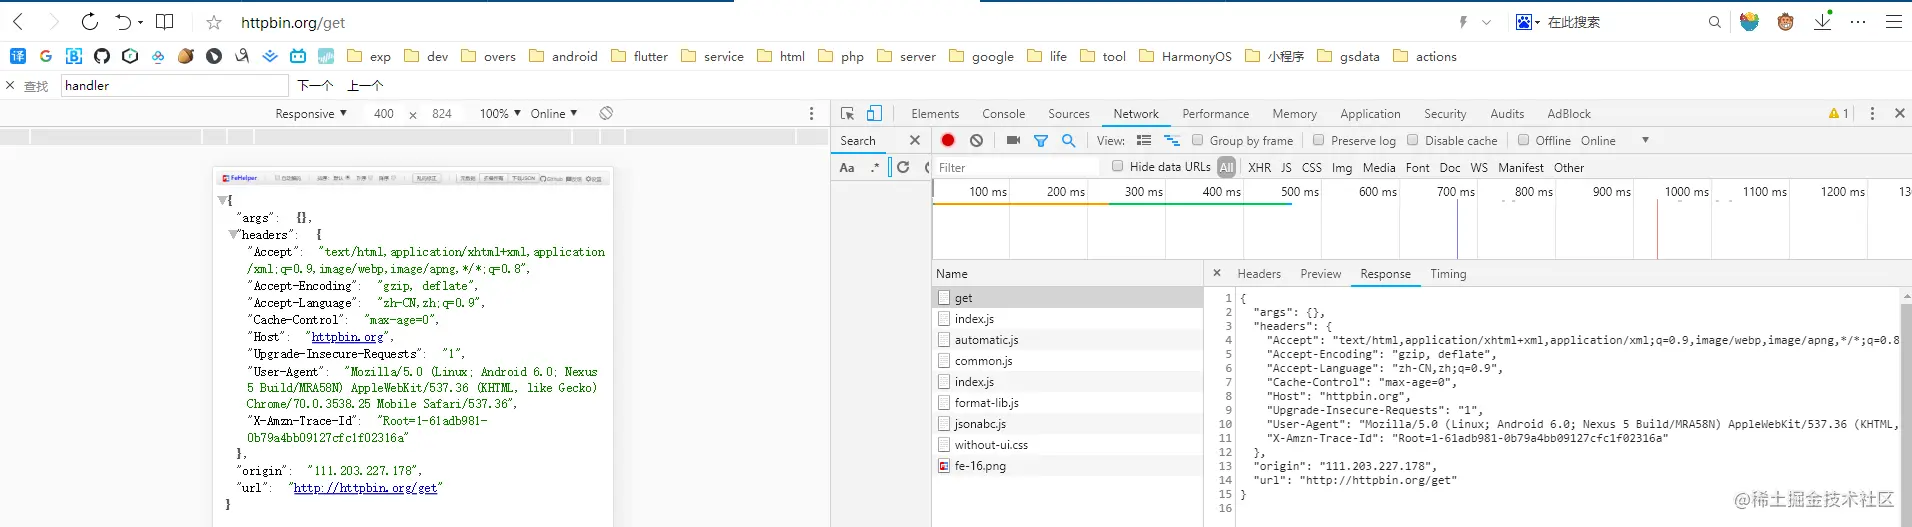Check Hide data URLs
This screenshot has height=527, width=1912.
point(1118,166)
